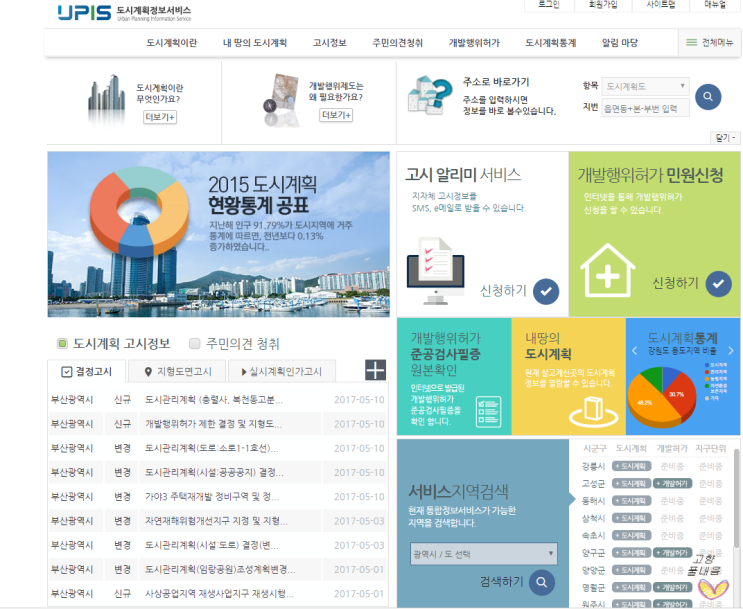Open notice 도시관리계획(임랑공원)조성계획변경...
The width and height of the screenshot is (743, 609).
point(220,569)
